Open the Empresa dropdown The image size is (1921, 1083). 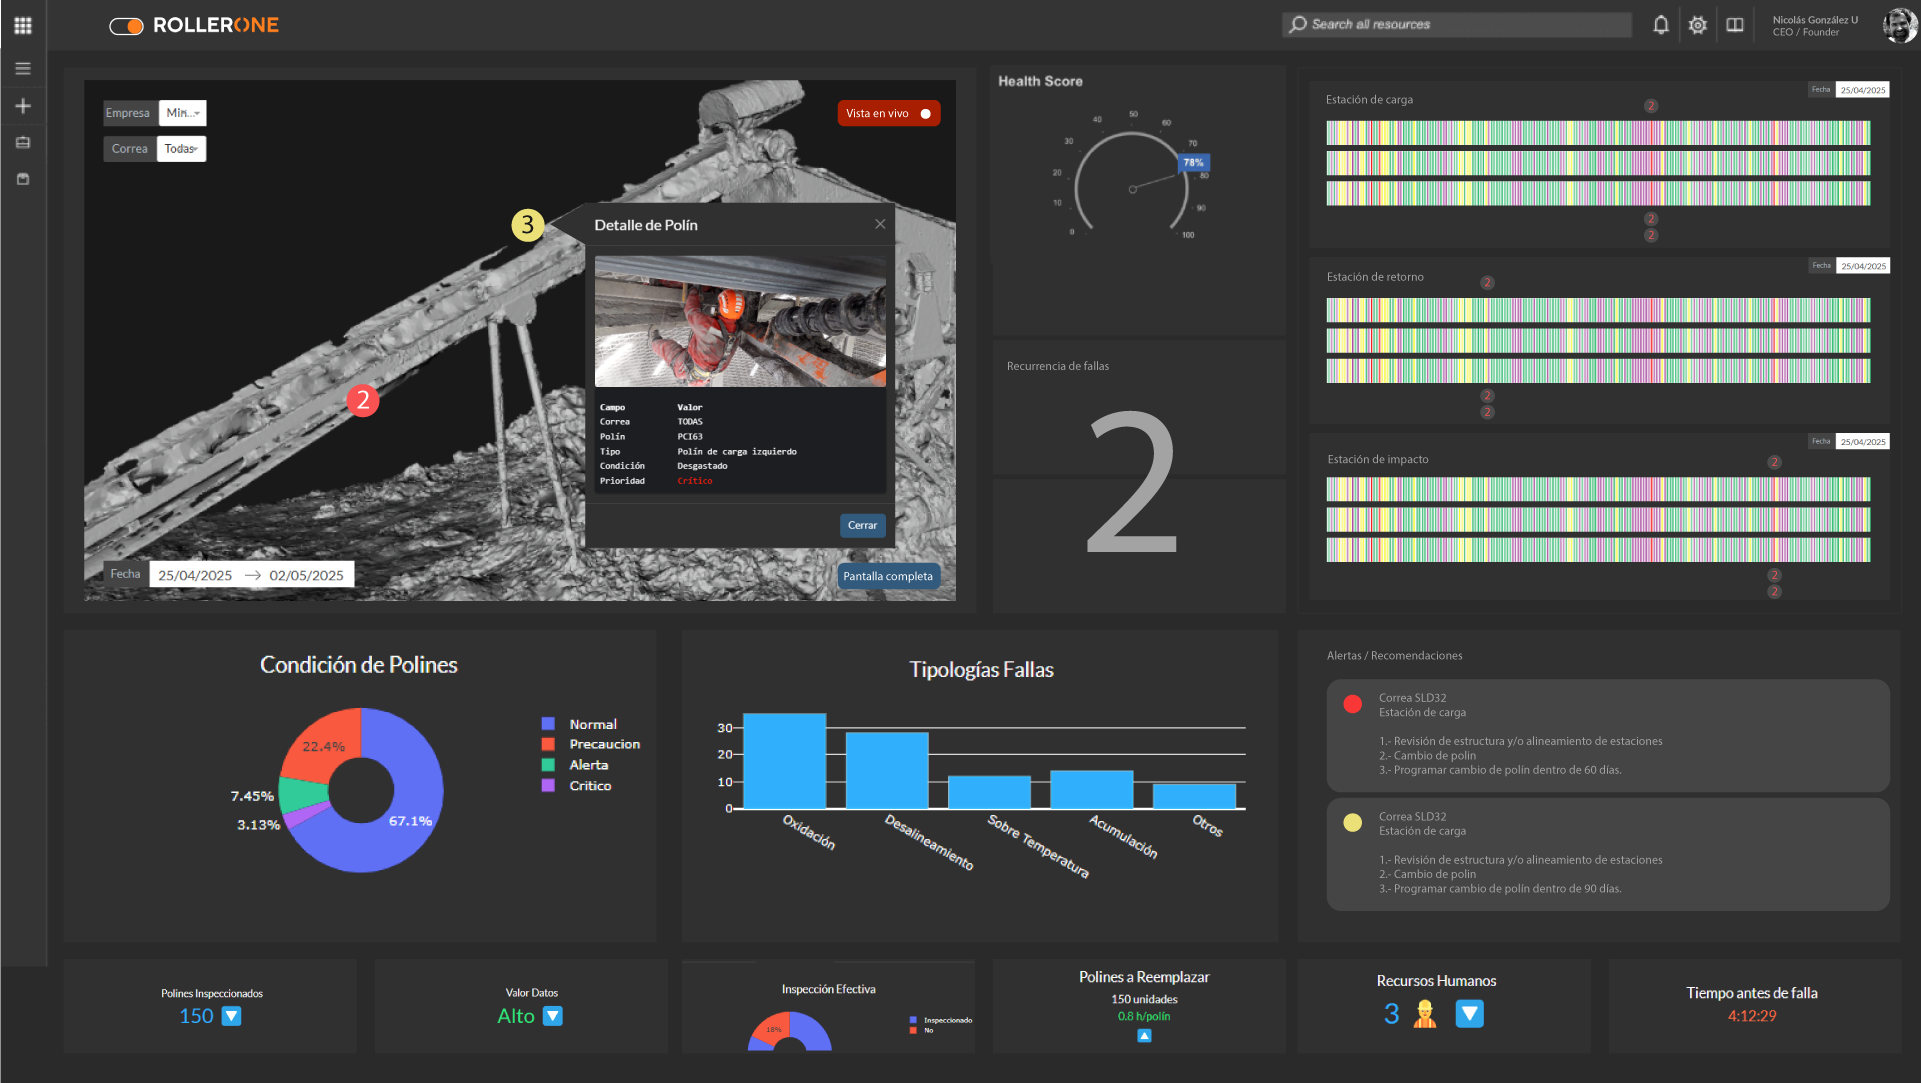coord(182,113)
